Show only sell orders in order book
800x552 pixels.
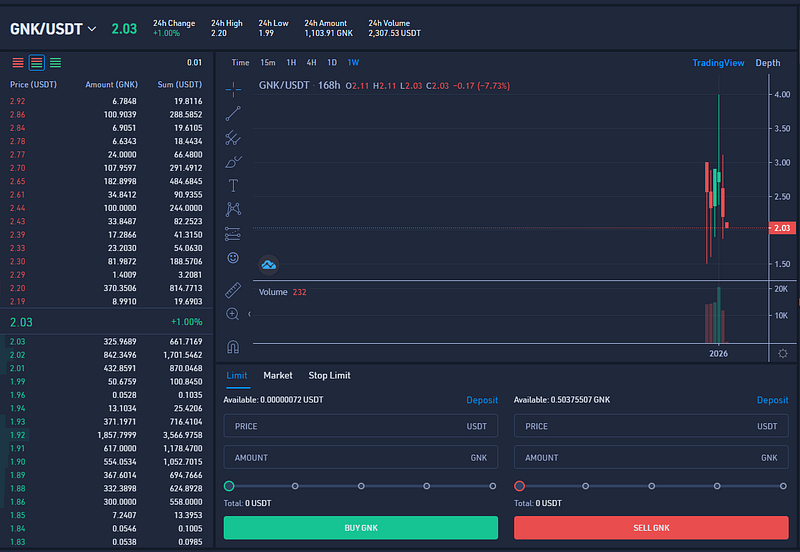tap(18, 63)
